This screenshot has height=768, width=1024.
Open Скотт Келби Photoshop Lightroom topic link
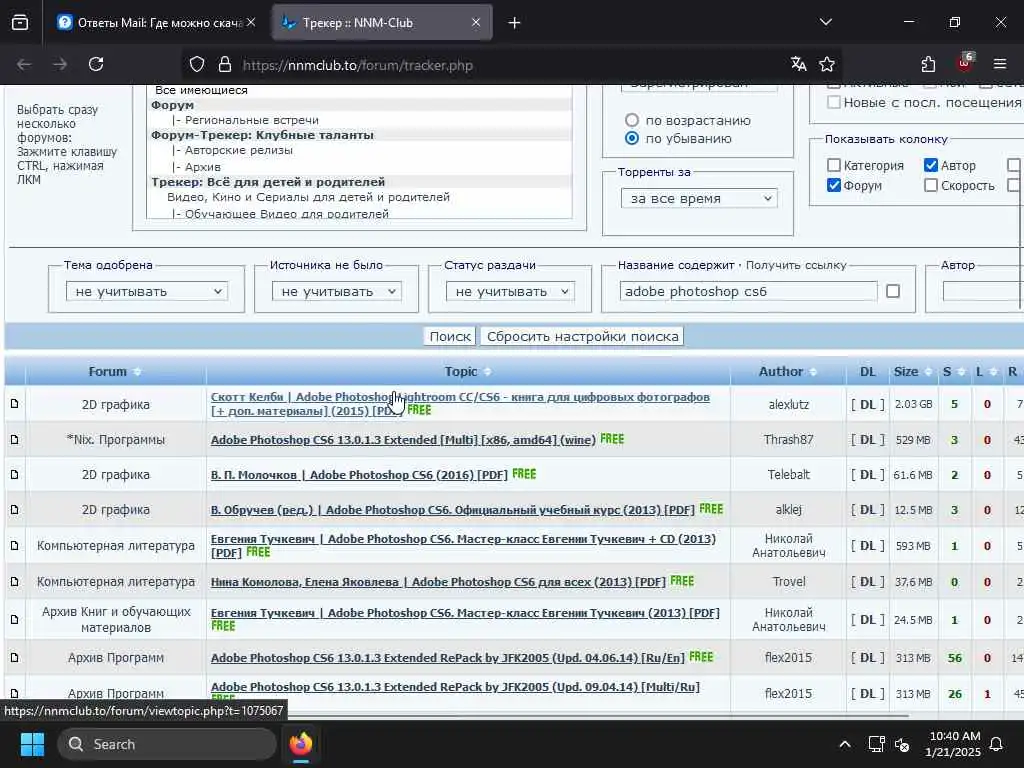tap(460, 403)
